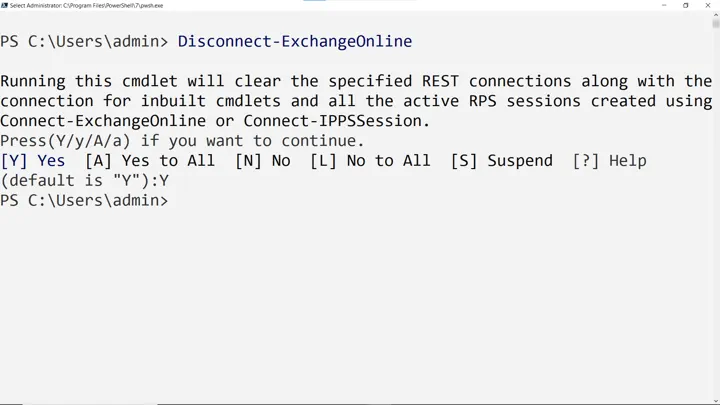Screen dimensions: 720x405
Task: Click the scrollbar up arrow
Action: (x=716, y=15)
